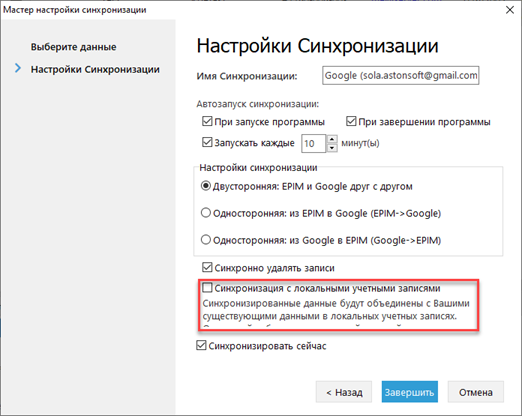Click the 'Настройки Синхронизации' page heading
Viewport: 522px width, 416px height.
pyautogui.click(x=317, y=46)
